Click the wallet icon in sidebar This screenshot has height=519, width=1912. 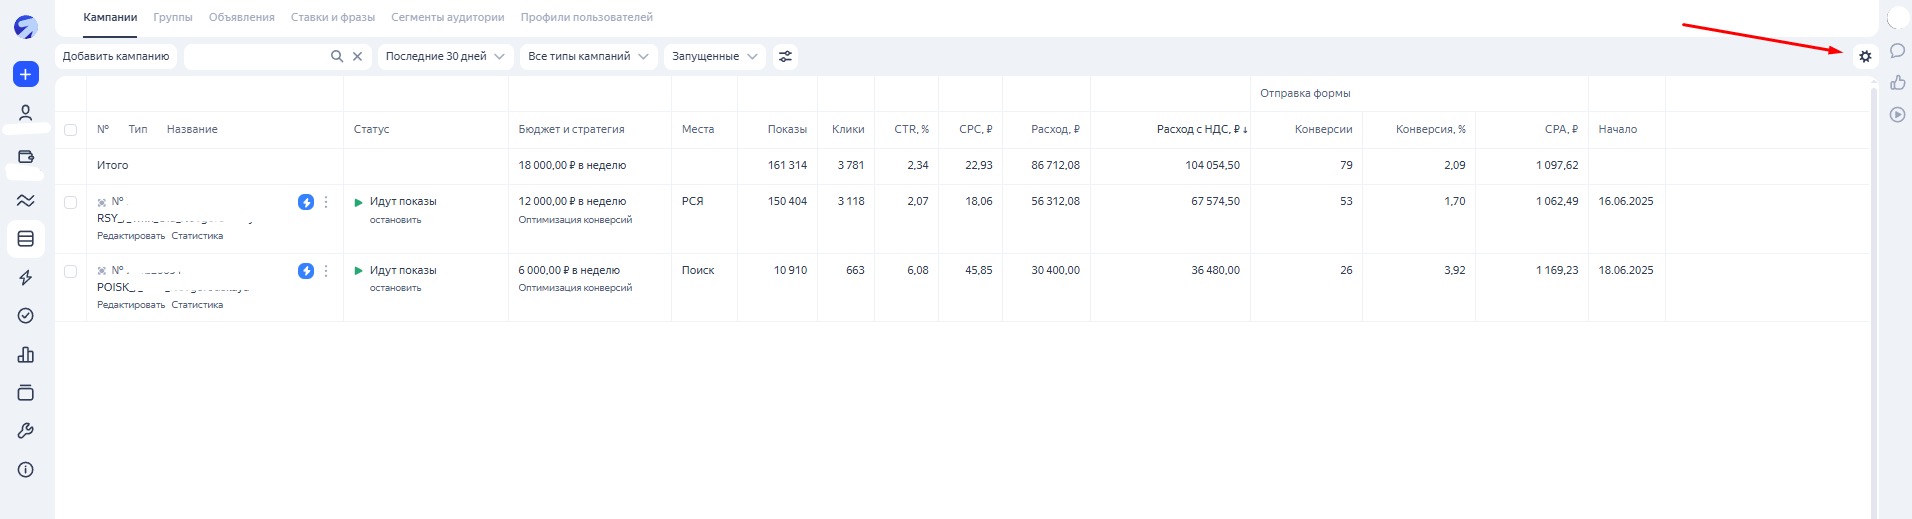tap(26, 157)
